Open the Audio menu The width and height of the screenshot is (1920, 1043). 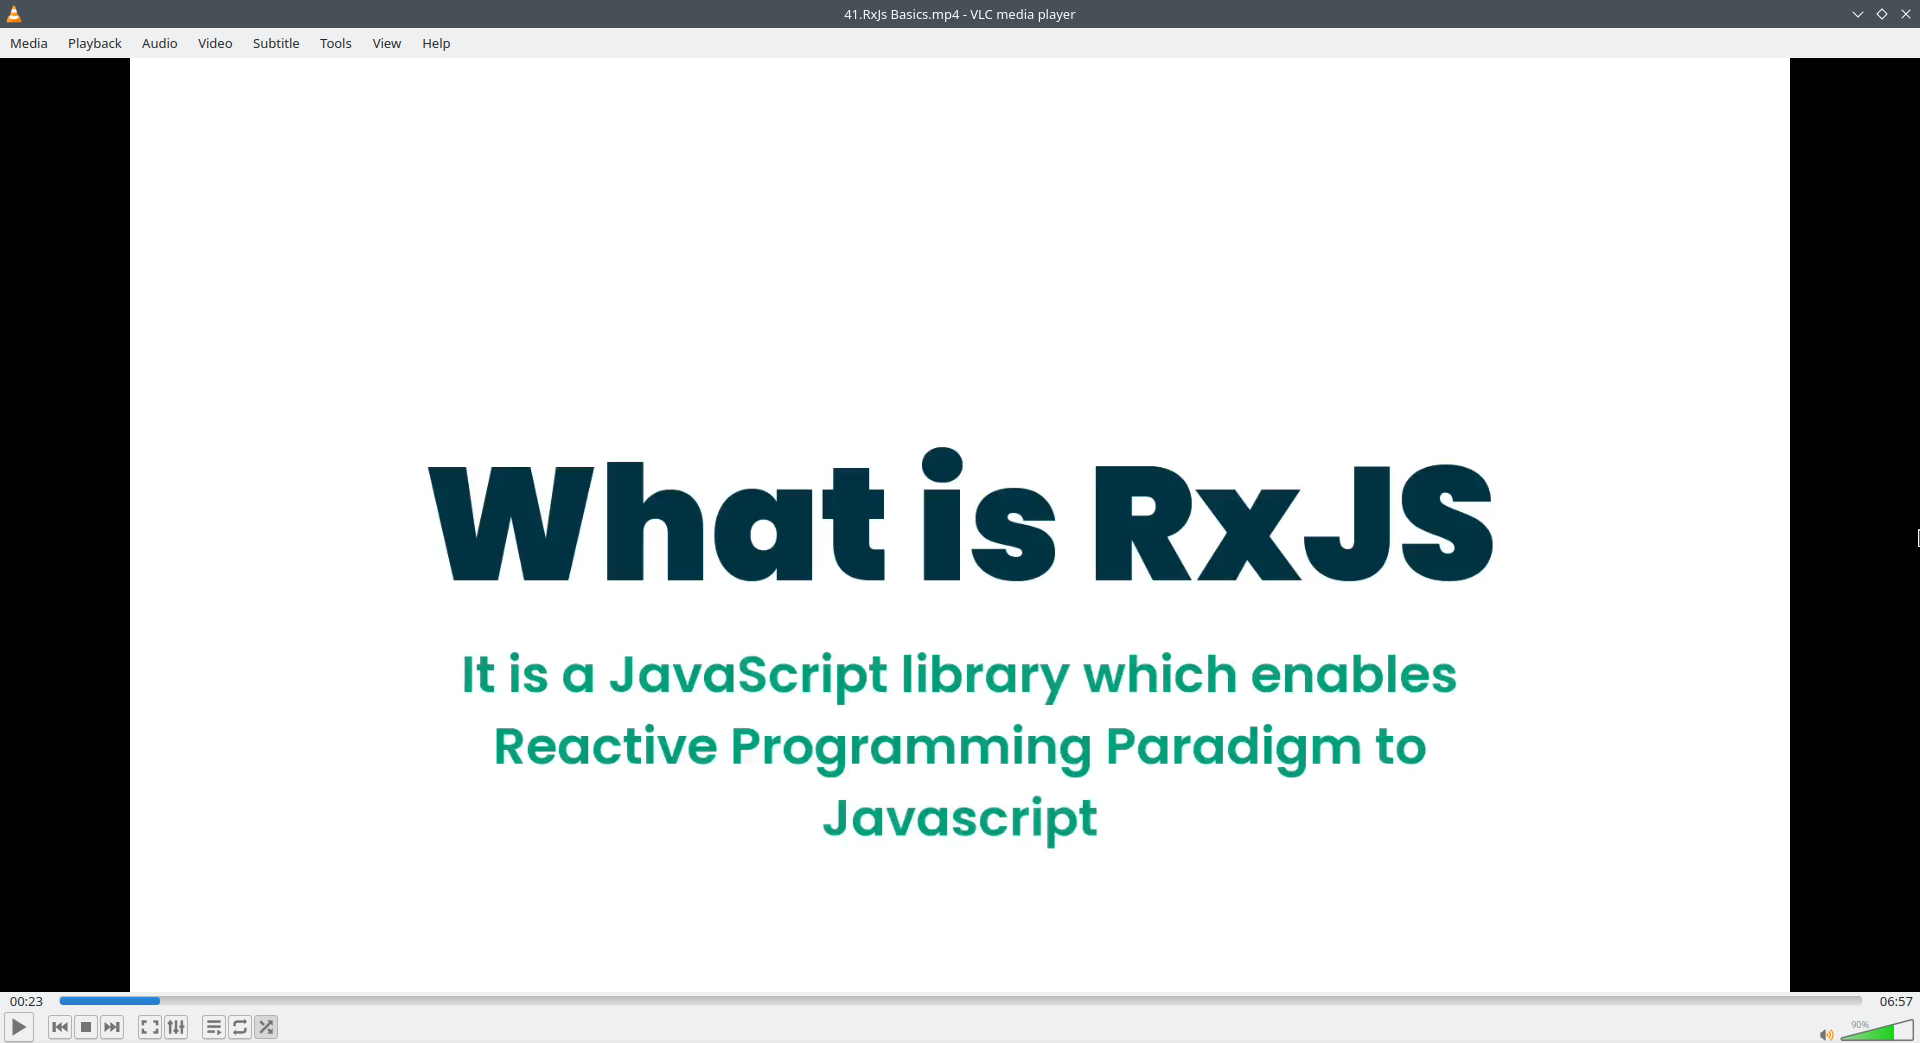pyautogui.click(x=160, y=43)
